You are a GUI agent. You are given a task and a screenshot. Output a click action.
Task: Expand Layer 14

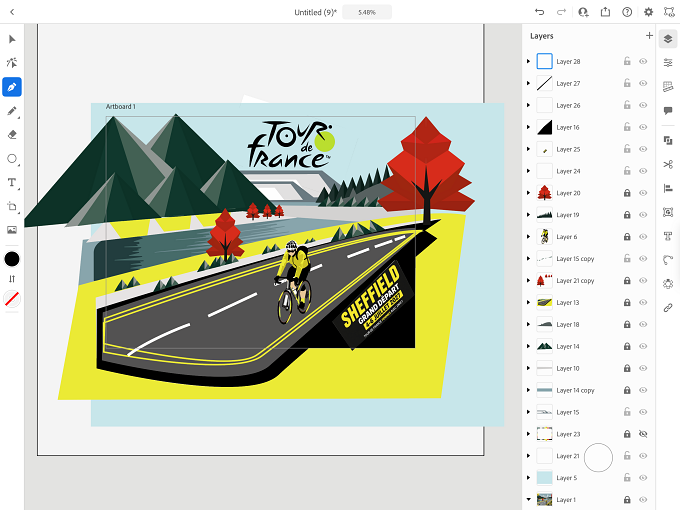pyautogui.click(x=528, y=346)
